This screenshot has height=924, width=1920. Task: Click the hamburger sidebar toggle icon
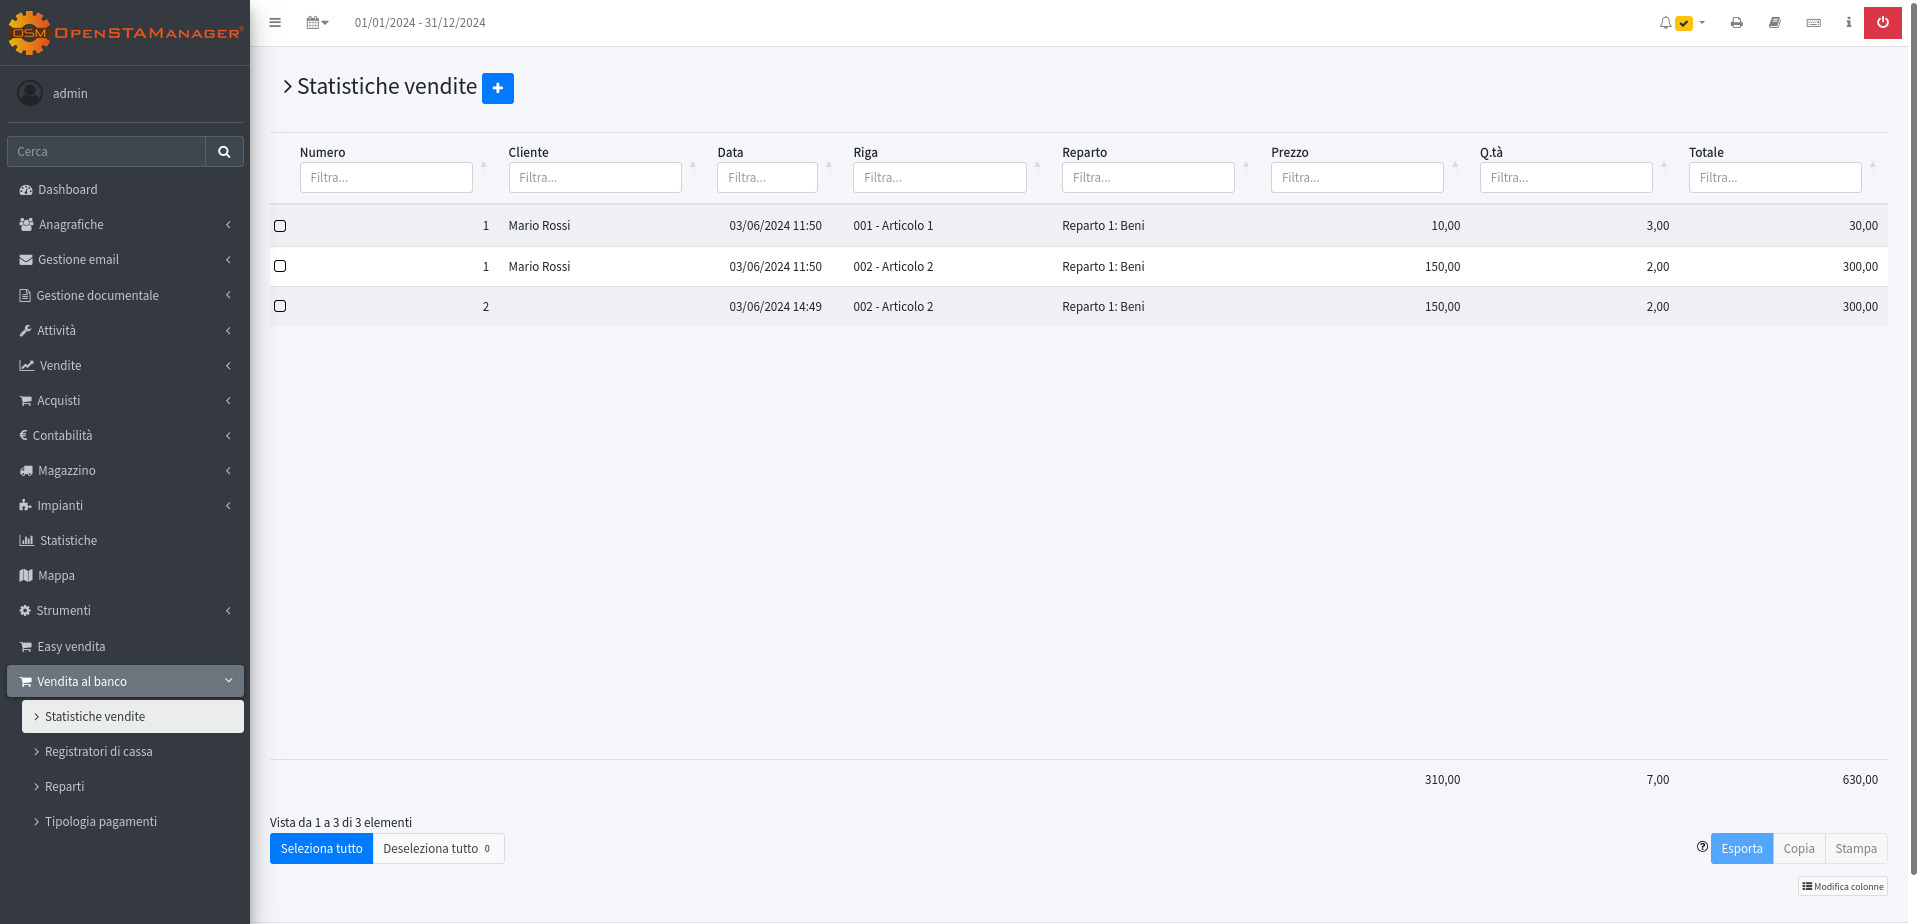click(275, 23)
